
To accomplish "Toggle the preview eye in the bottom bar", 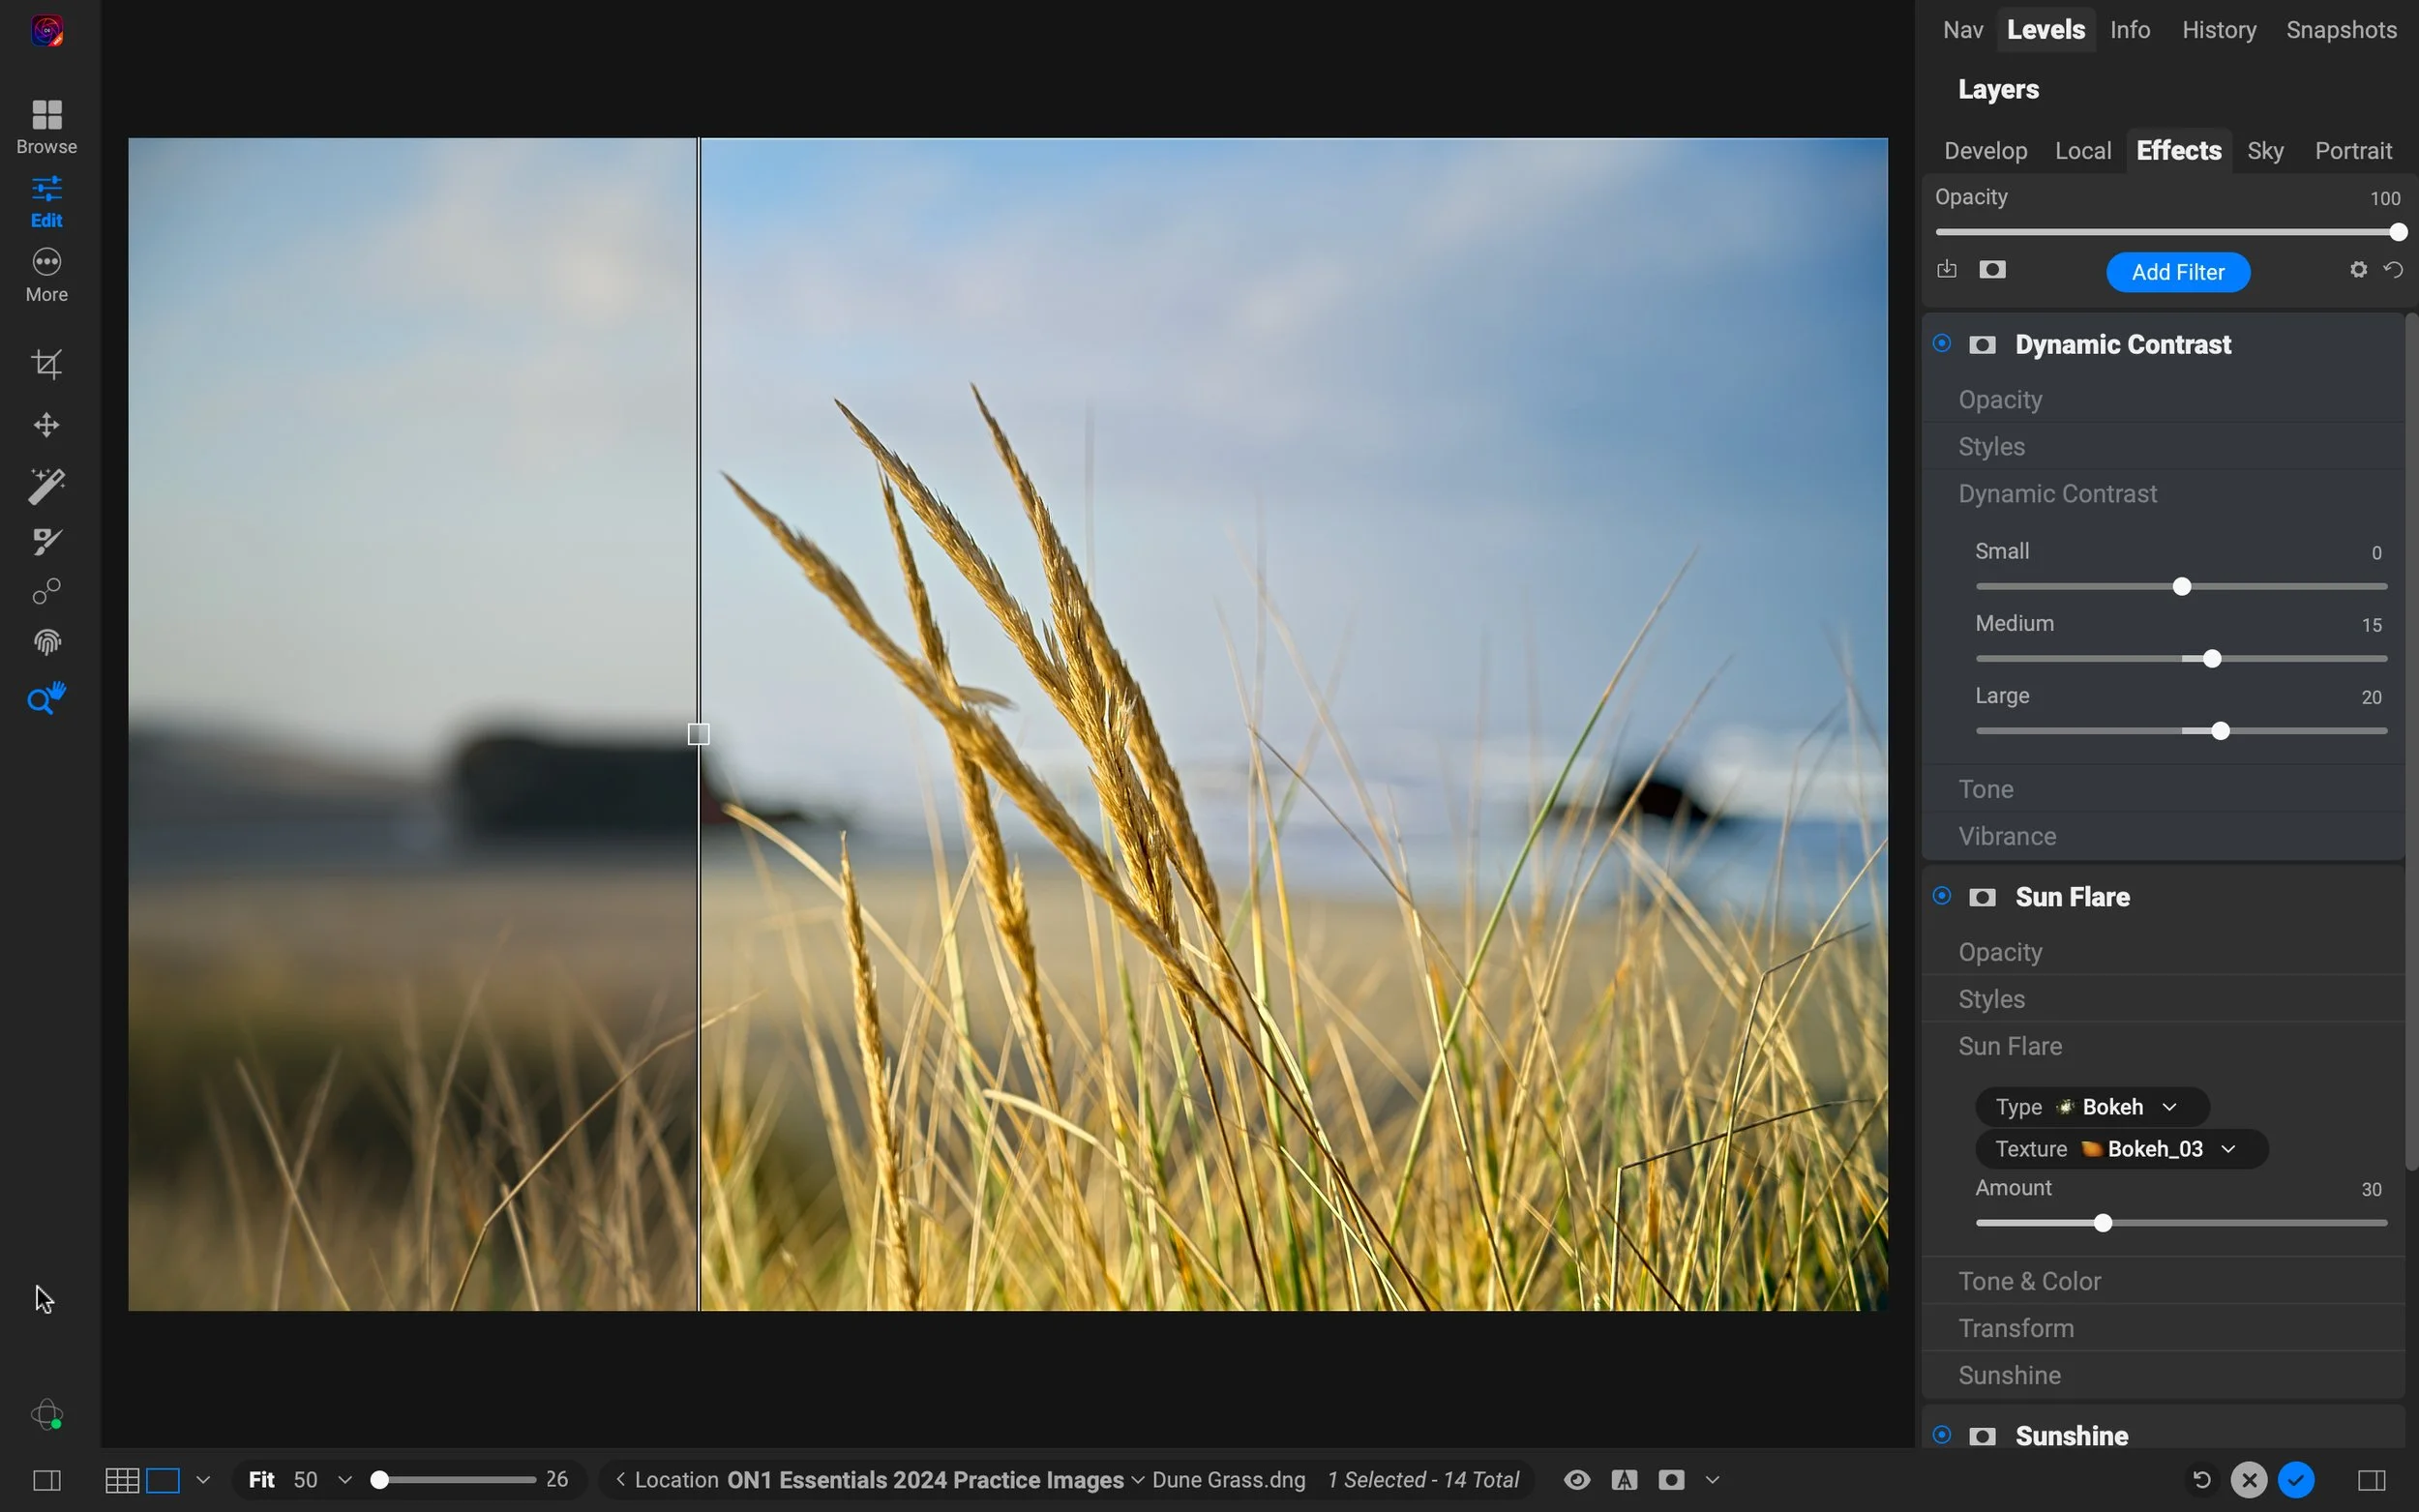I will [1576, 1479].
